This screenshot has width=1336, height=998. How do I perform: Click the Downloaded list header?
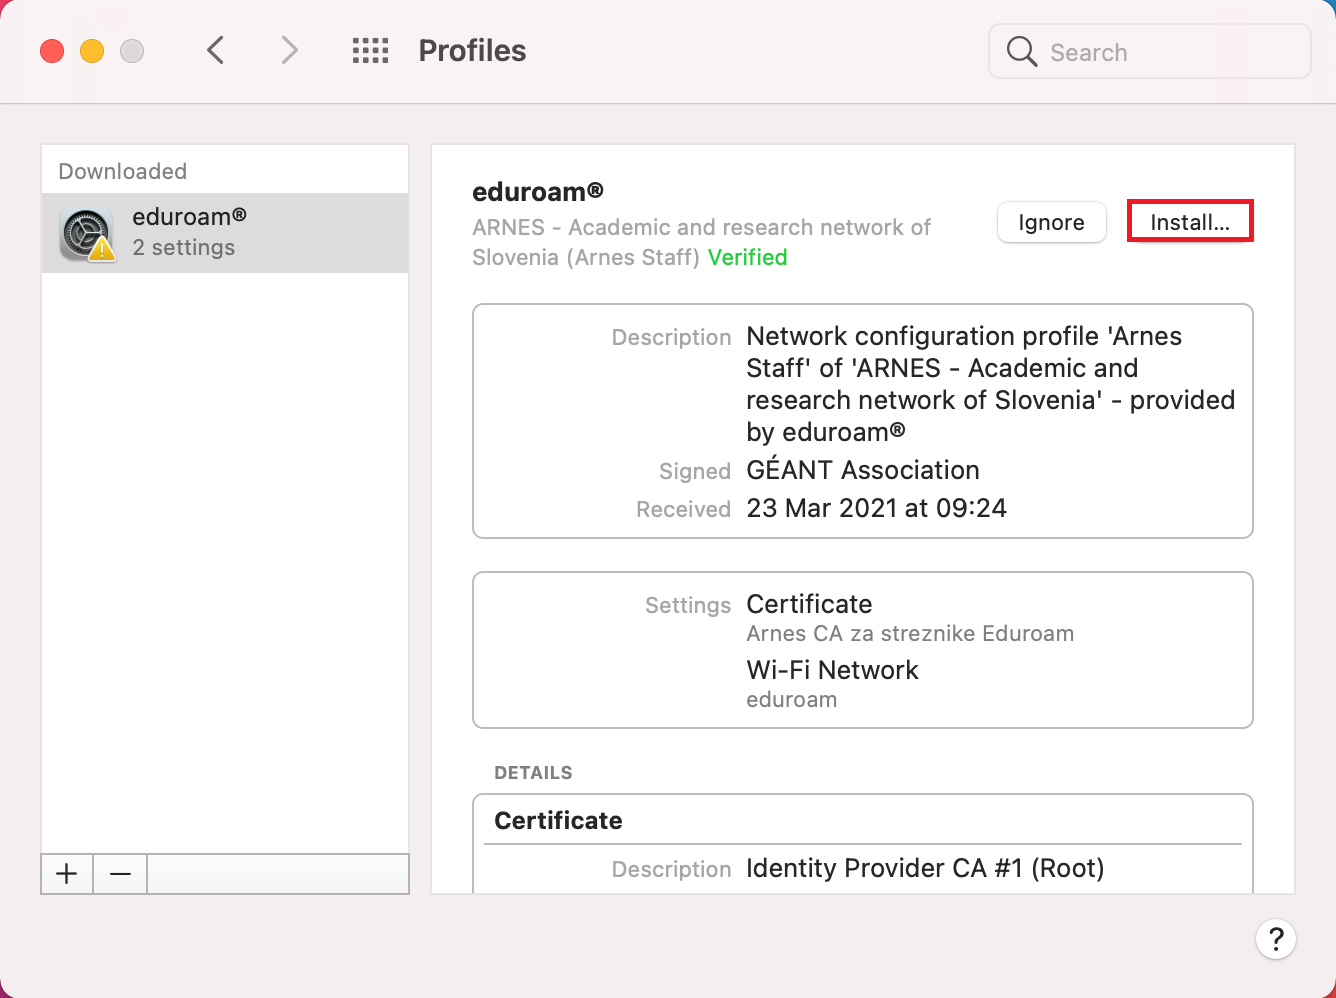(x=122, y=171)
